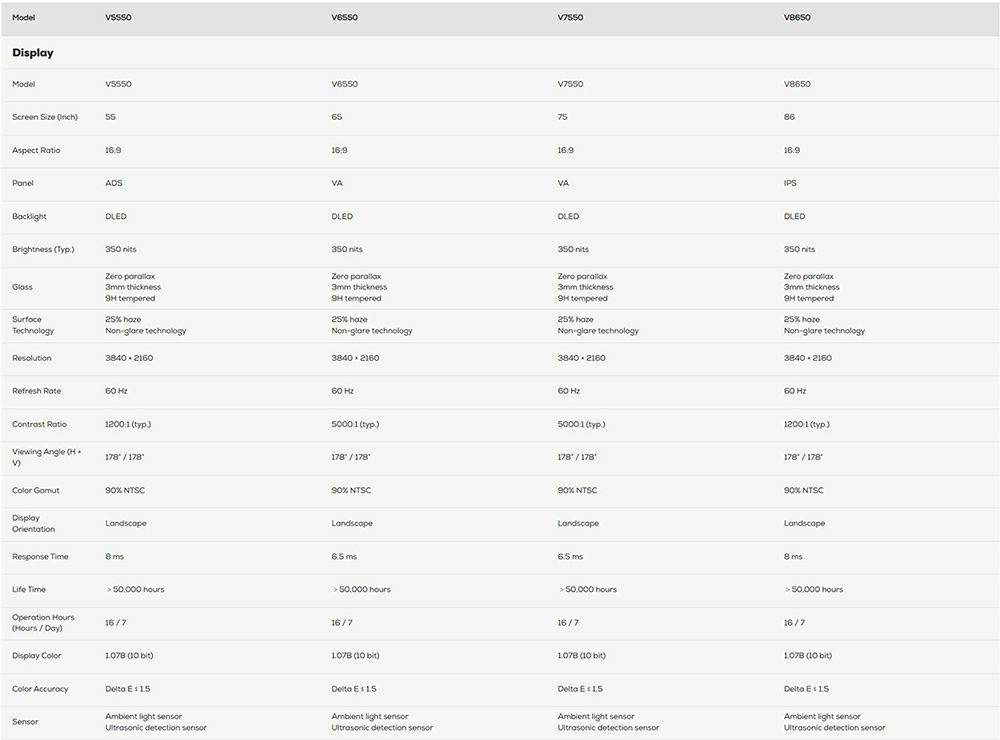Screen dimensions: 1000x740
Task: Select the Color Accuracy row label
Action: 40,689
